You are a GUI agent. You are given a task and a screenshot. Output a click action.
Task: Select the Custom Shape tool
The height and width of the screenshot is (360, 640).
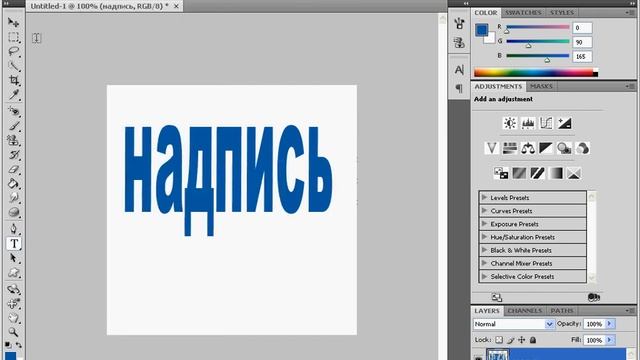pos(13,273)
